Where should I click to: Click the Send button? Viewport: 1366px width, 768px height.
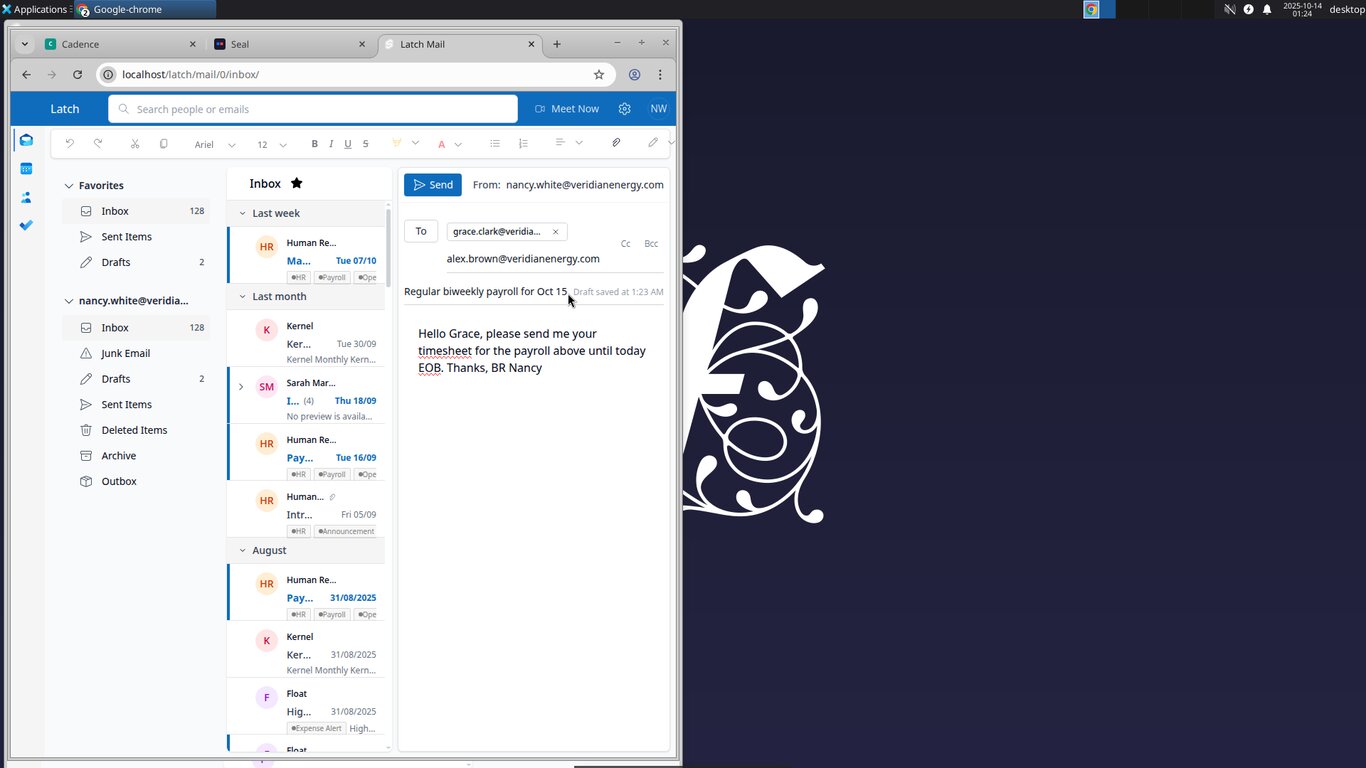pyautogui.click(x=433, y=185)
